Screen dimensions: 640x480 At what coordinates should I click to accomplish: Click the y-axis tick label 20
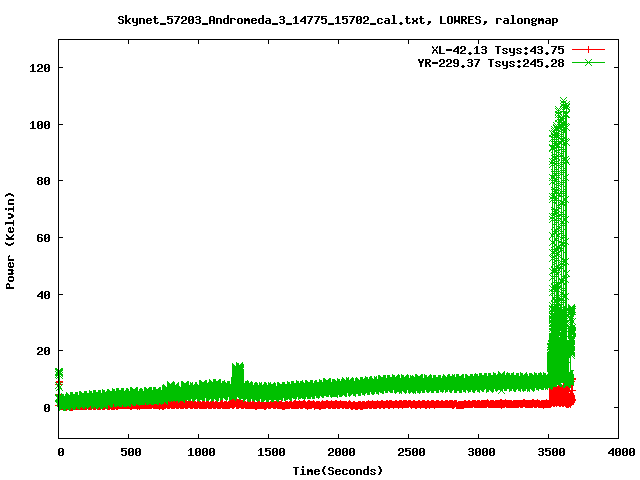pos(43,351)
